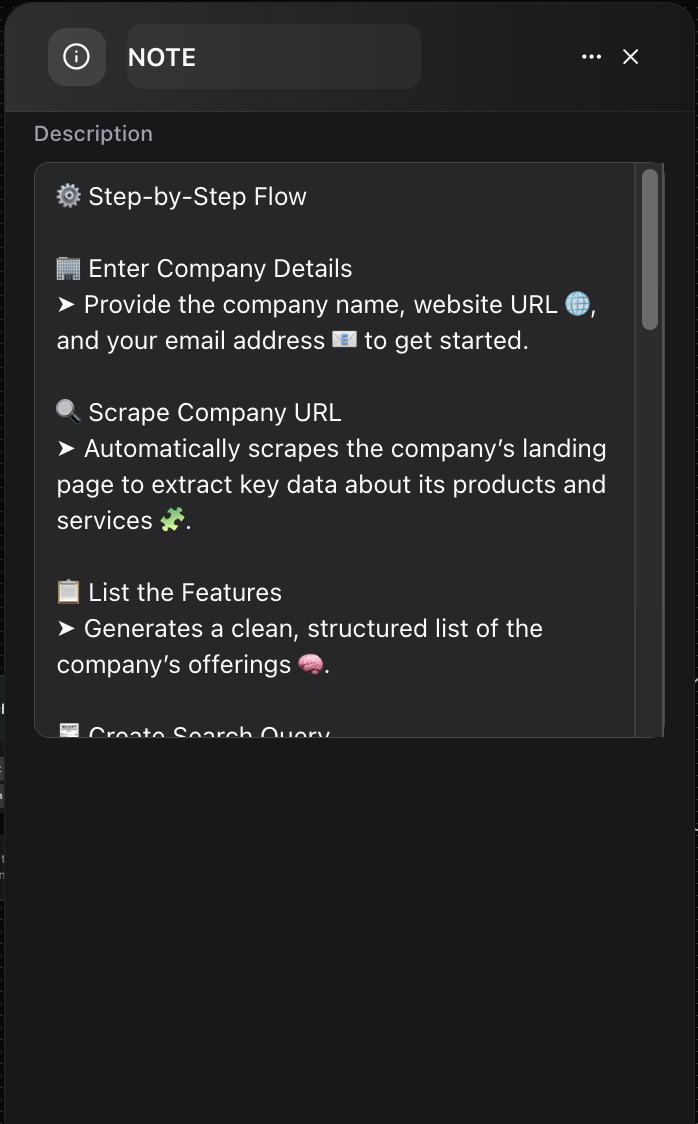Click the globe emoji after website URL
The width and height of the screenshot is (698, 1124).
tap(578, 304)
